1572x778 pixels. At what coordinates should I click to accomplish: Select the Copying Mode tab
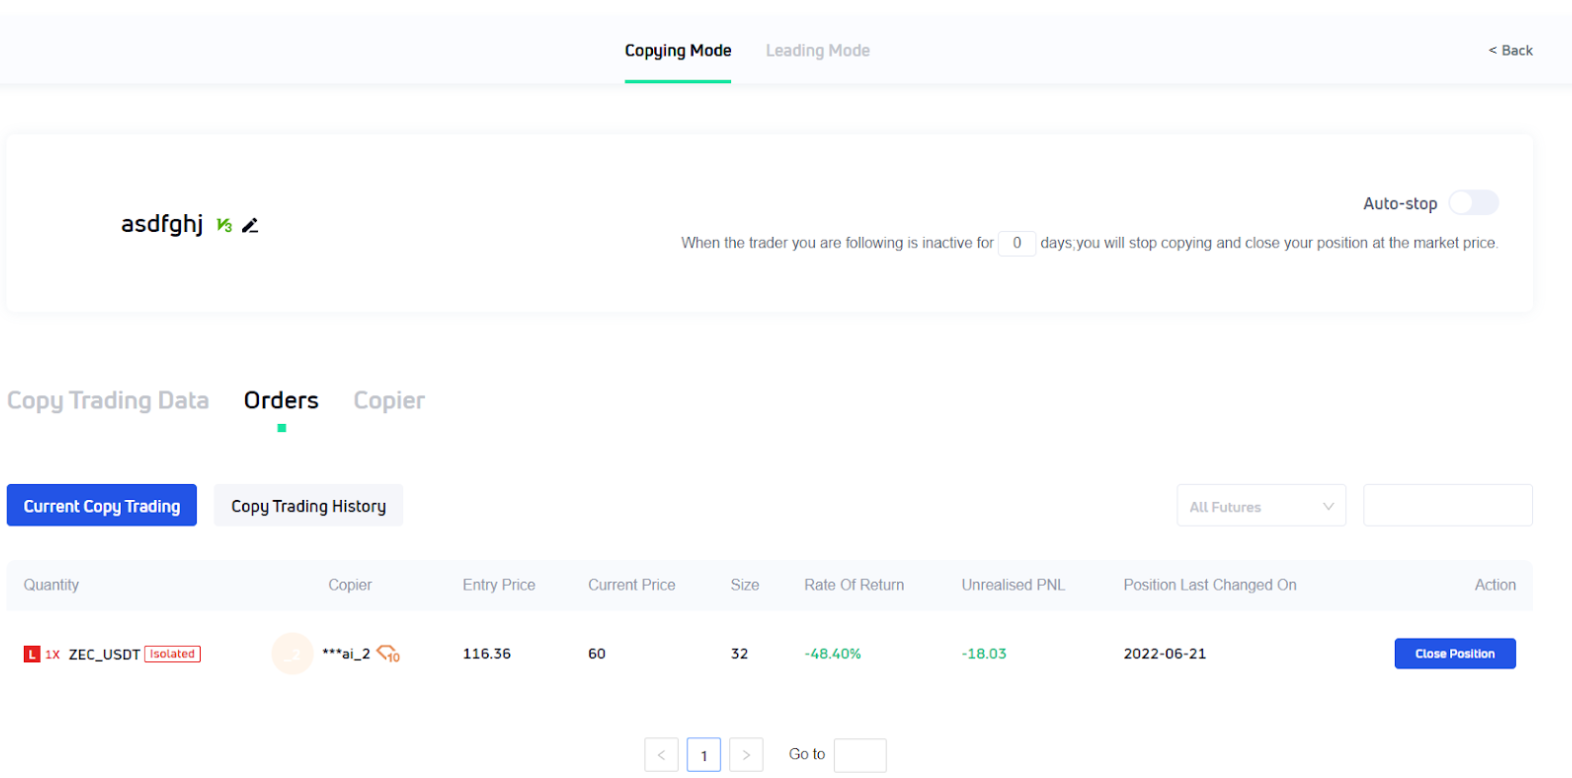click(678, 51)
